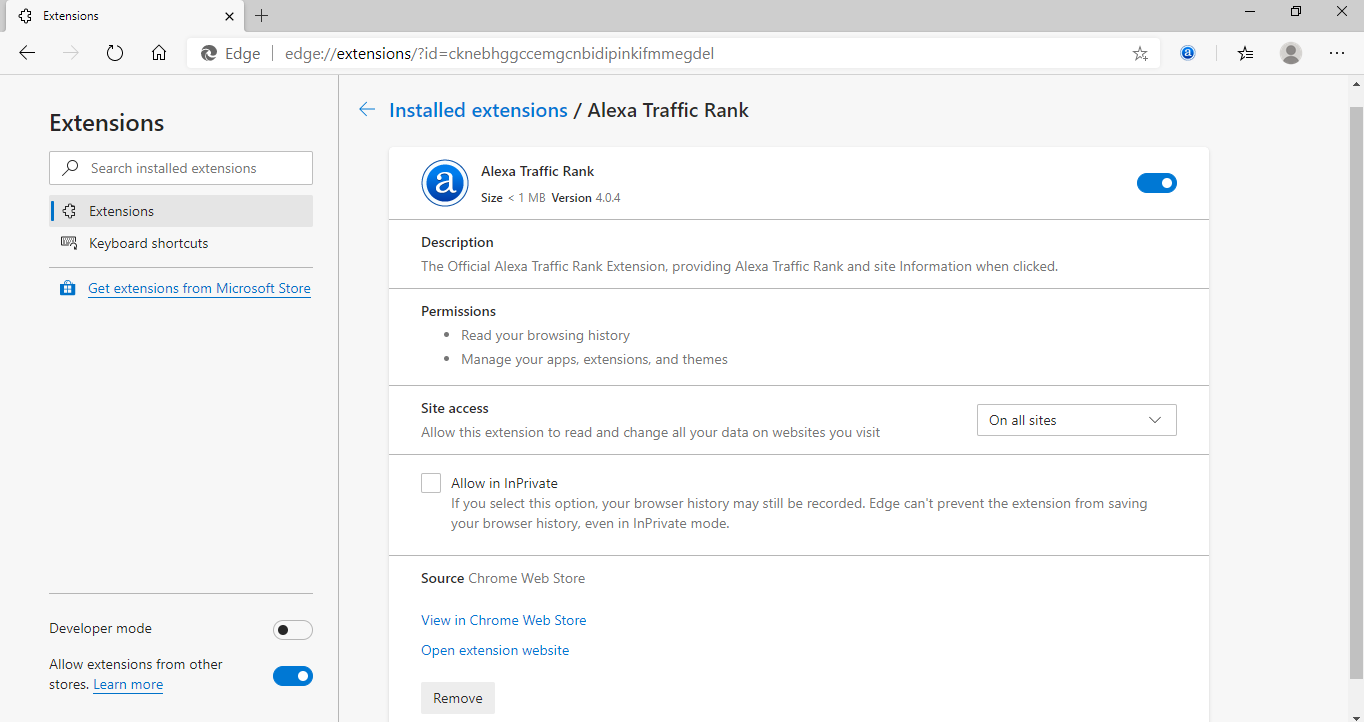
Task: Enable Developer mode toggle
Action: click(293, 630)
